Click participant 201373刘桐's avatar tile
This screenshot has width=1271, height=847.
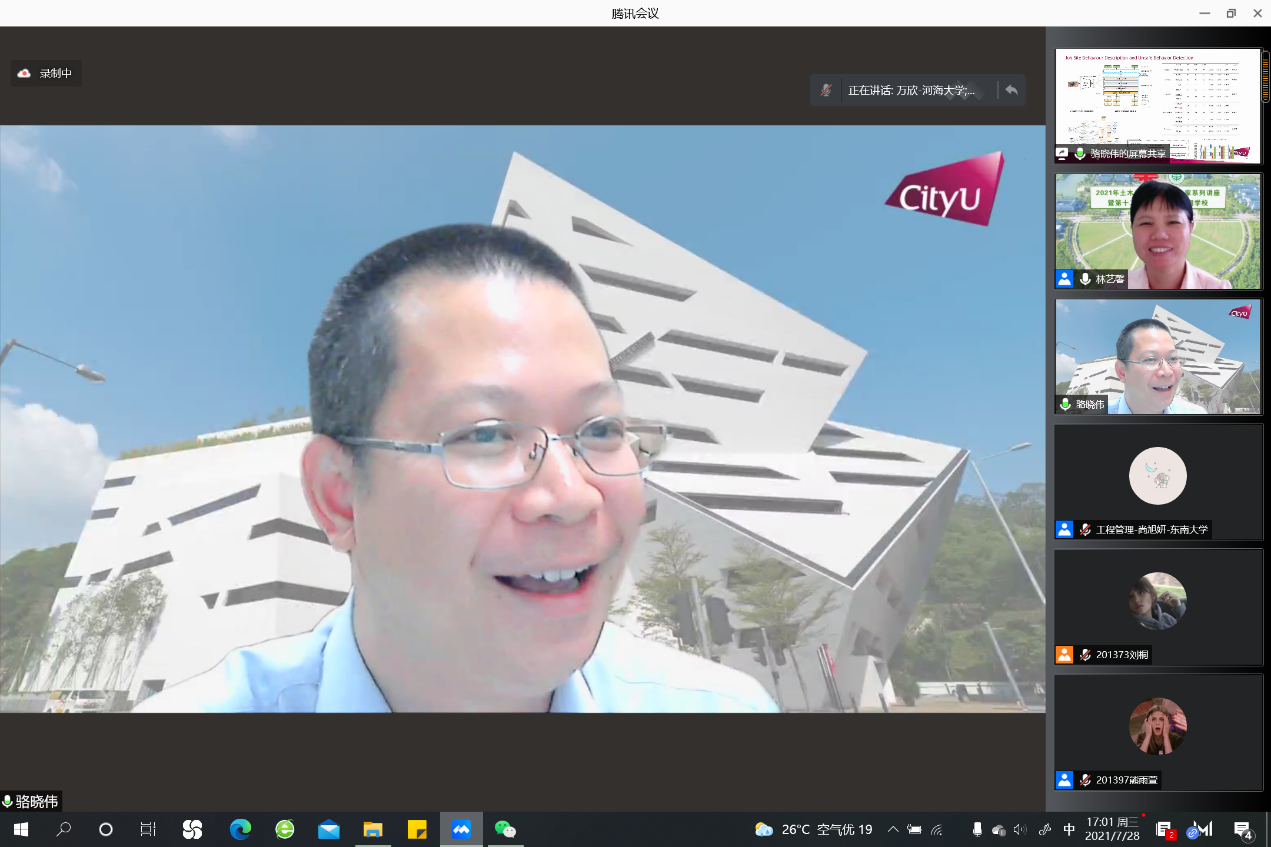[x=1157, y=600]
